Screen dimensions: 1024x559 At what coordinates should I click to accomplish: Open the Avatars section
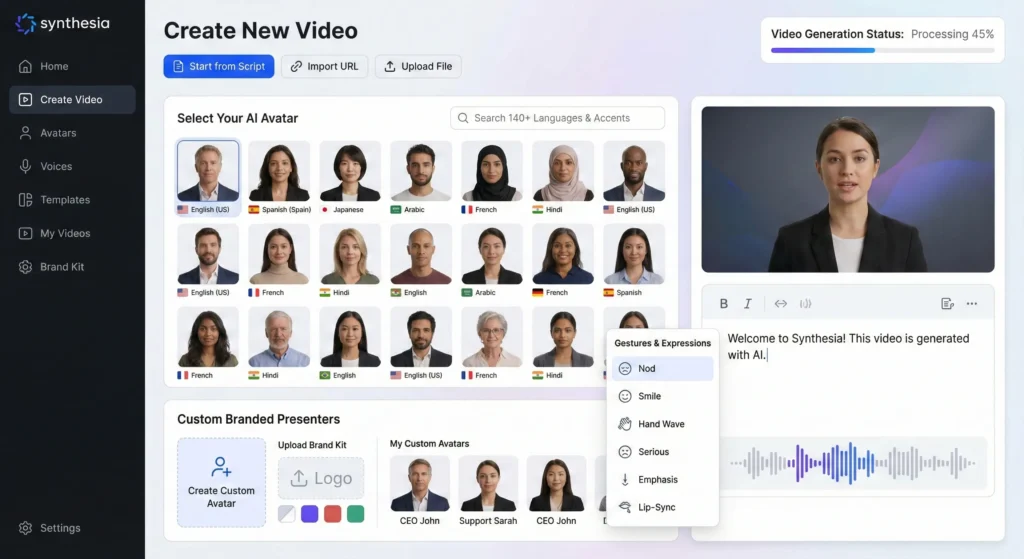(x=72, y=133)
